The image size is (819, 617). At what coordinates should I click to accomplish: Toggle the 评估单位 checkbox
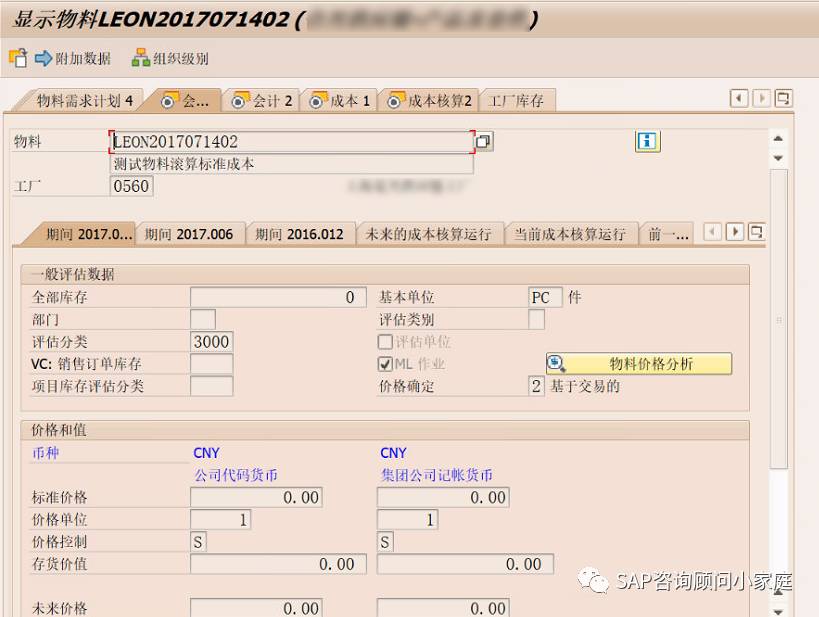(x=385, y=342)
